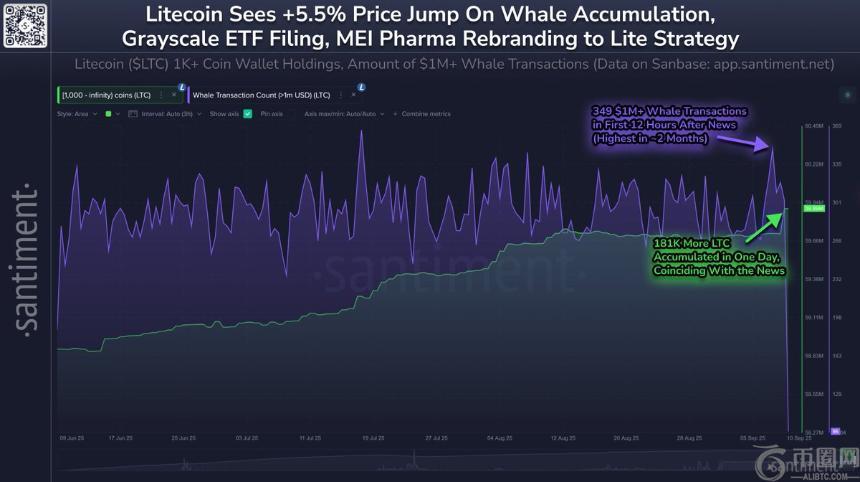Click the green current-value label on the axis
Screen dimensions: 860x482
pyautogui.click(x=812, y=208)
